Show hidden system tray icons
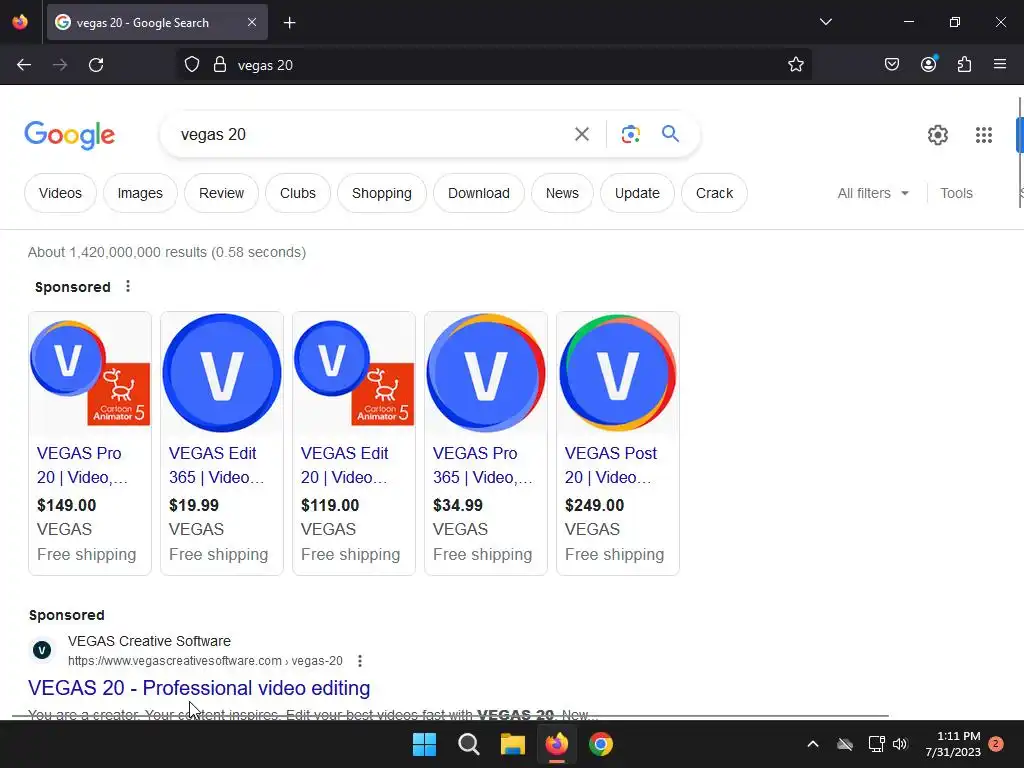 pos(812,744)
